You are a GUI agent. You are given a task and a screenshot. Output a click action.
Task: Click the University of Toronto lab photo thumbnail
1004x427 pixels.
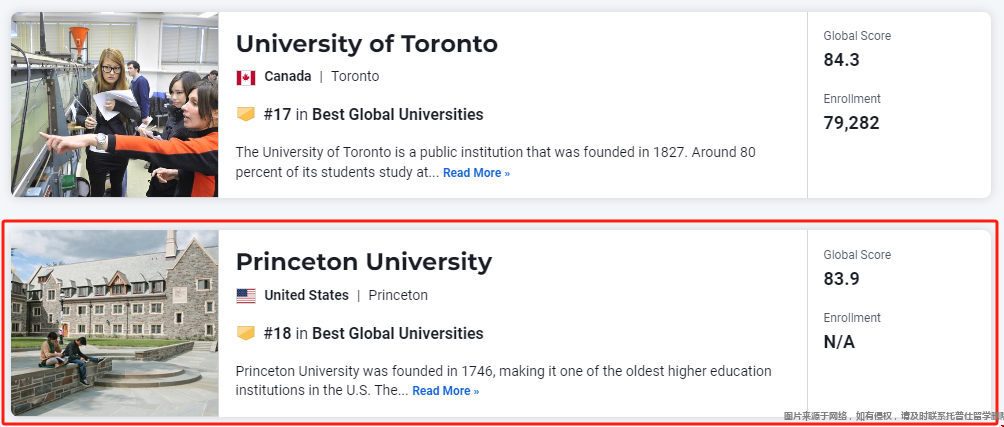[115, 104]
